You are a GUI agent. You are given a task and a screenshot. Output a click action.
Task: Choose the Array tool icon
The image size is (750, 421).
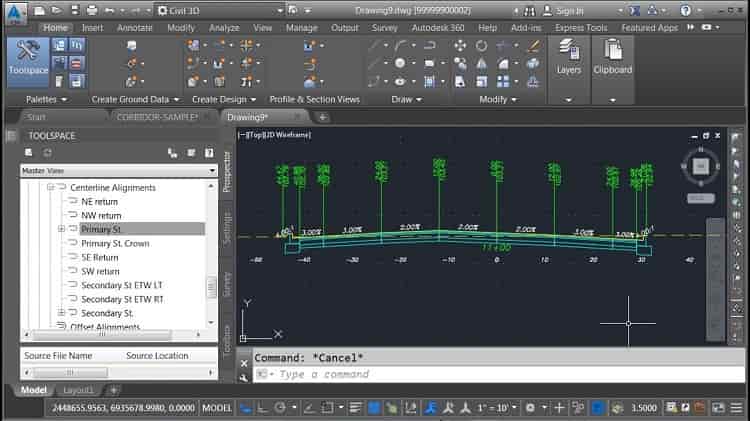tap(503, 82)
